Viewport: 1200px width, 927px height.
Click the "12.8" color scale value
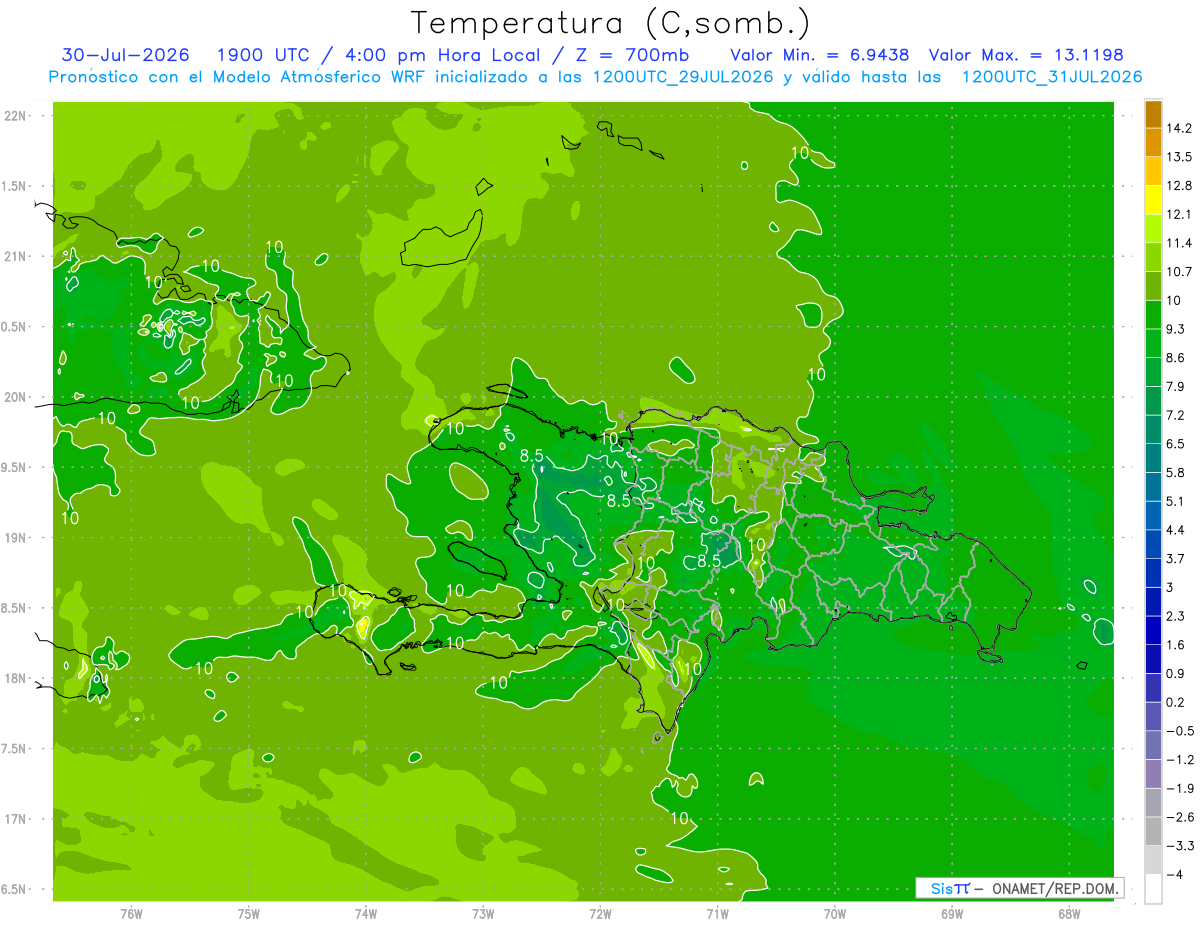pyautogui.click(x=1181, y=186)
